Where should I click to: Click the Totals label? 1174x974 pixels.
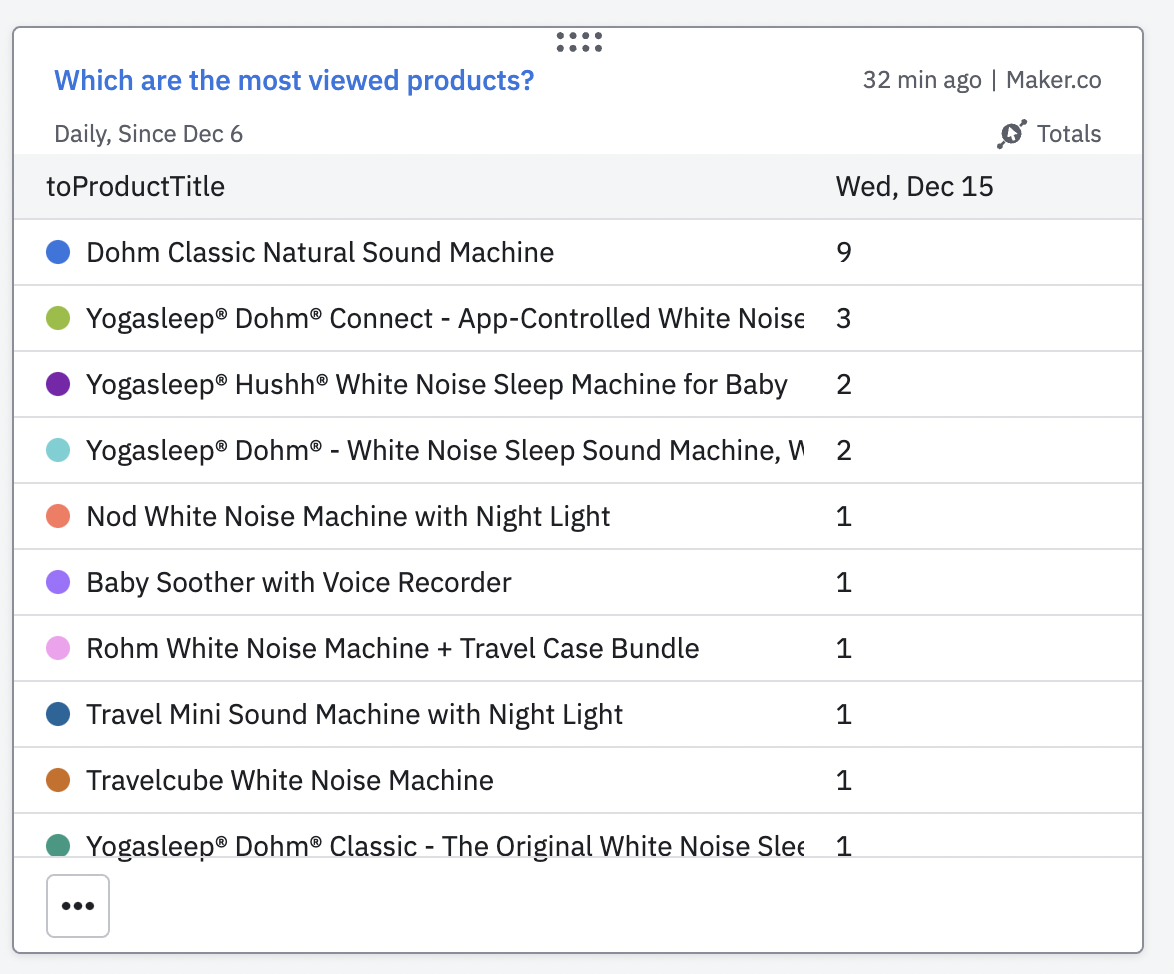tap(1069, 134)
